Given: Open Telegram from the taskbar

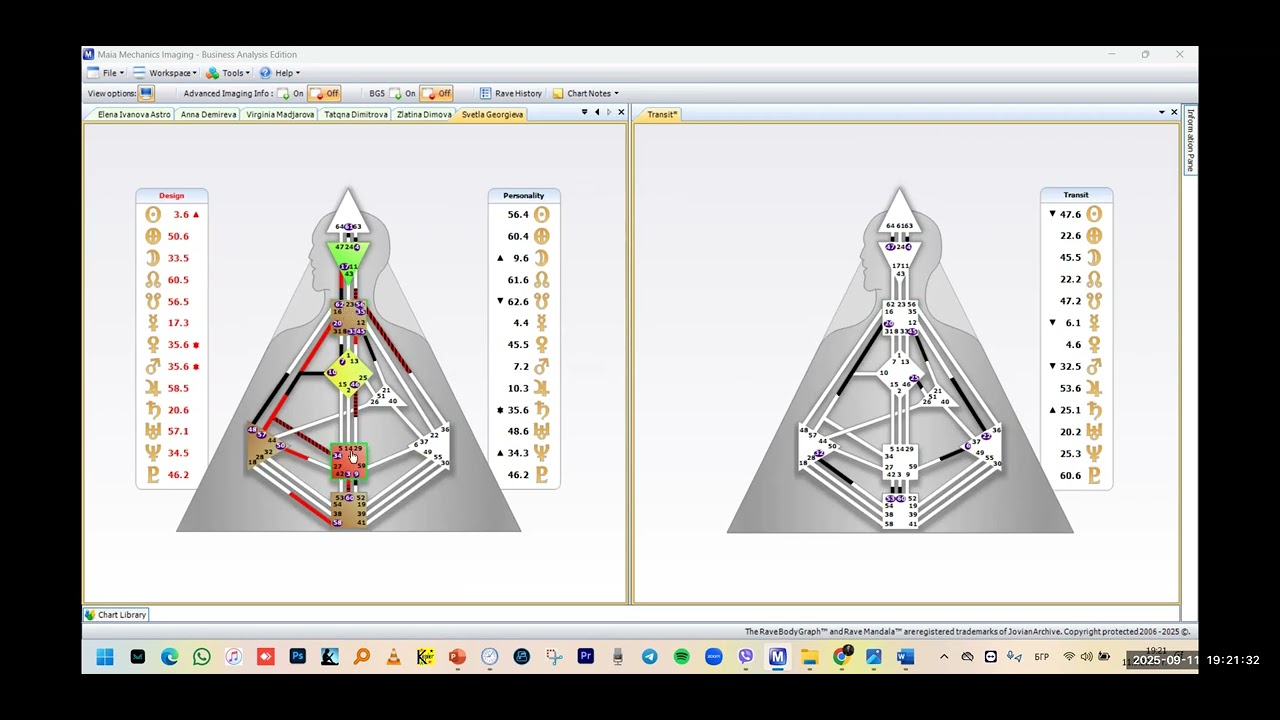Looking at the screenshot, I should coord(649,657).
